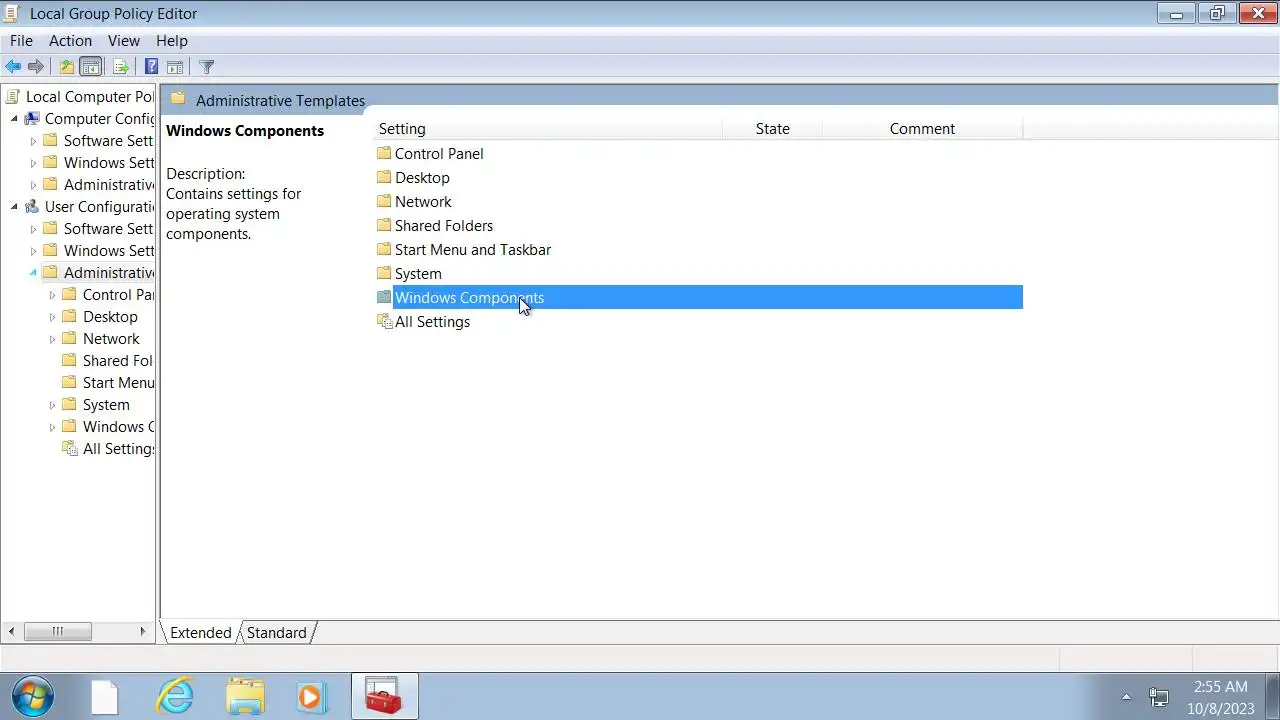Click the Desktop folder icon in list

pyautogui.click(x=384, y=177)
